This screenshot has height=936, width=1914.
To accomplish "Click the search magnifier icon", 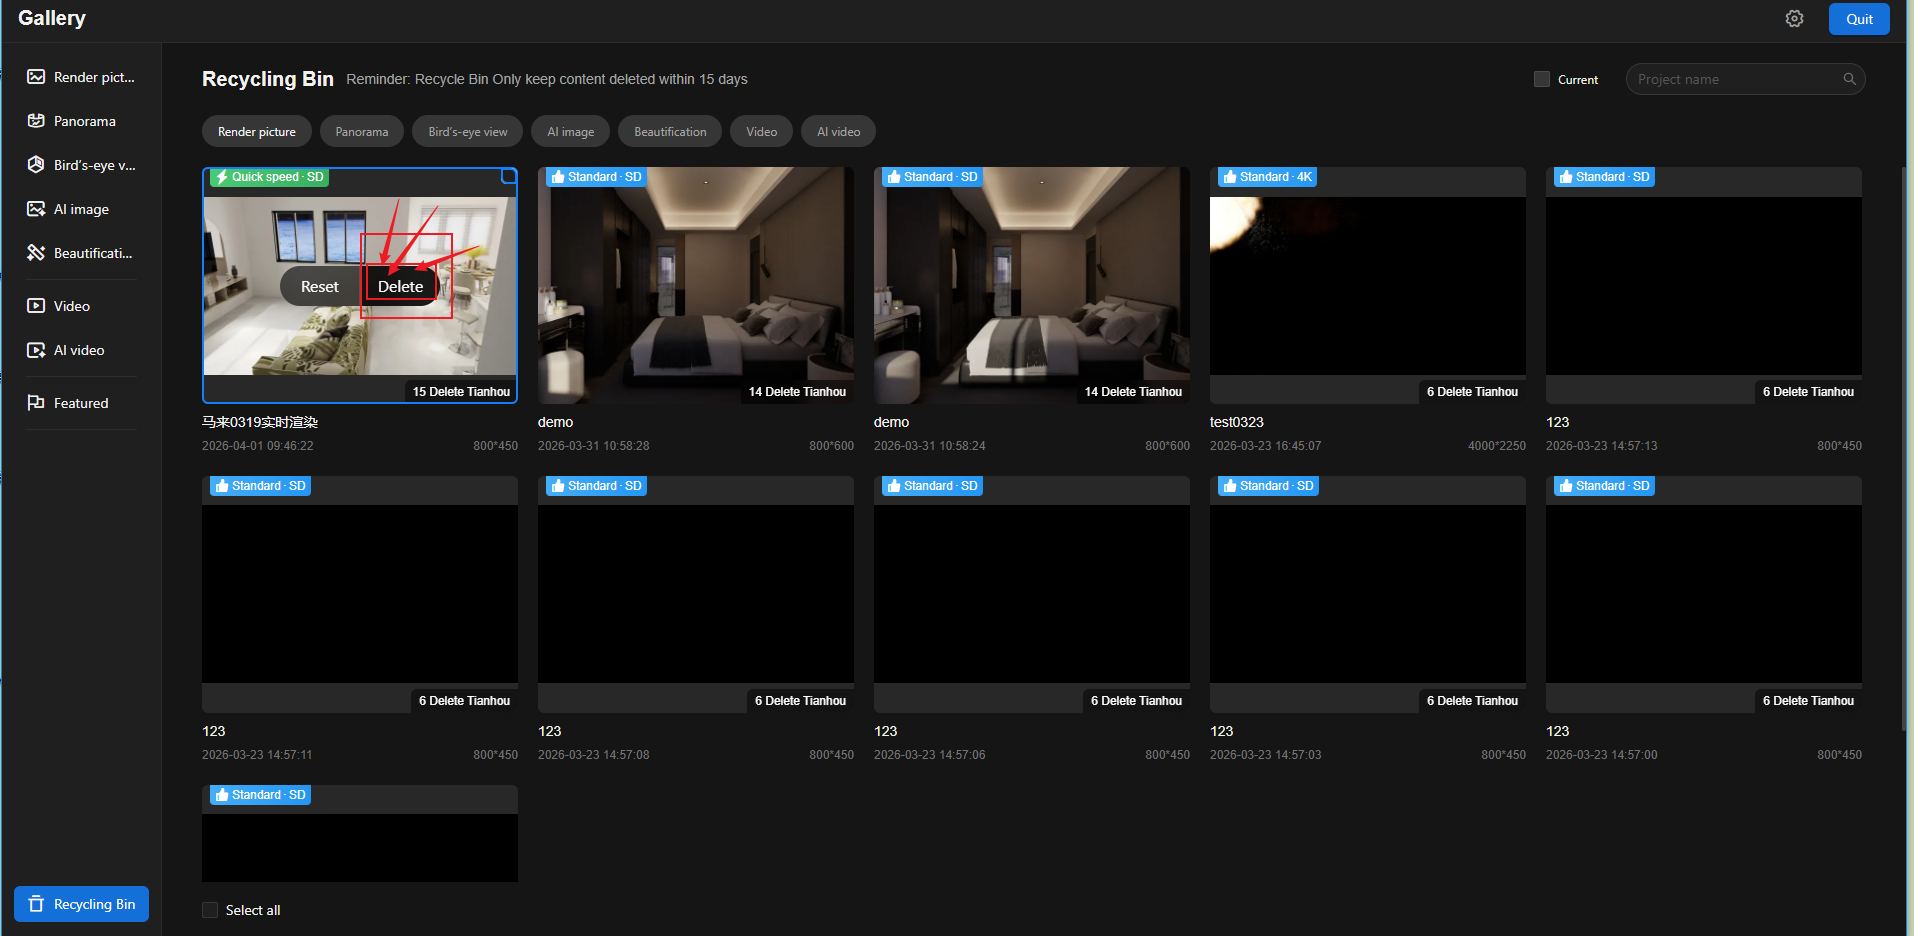I will click(x=1849, y=79).
